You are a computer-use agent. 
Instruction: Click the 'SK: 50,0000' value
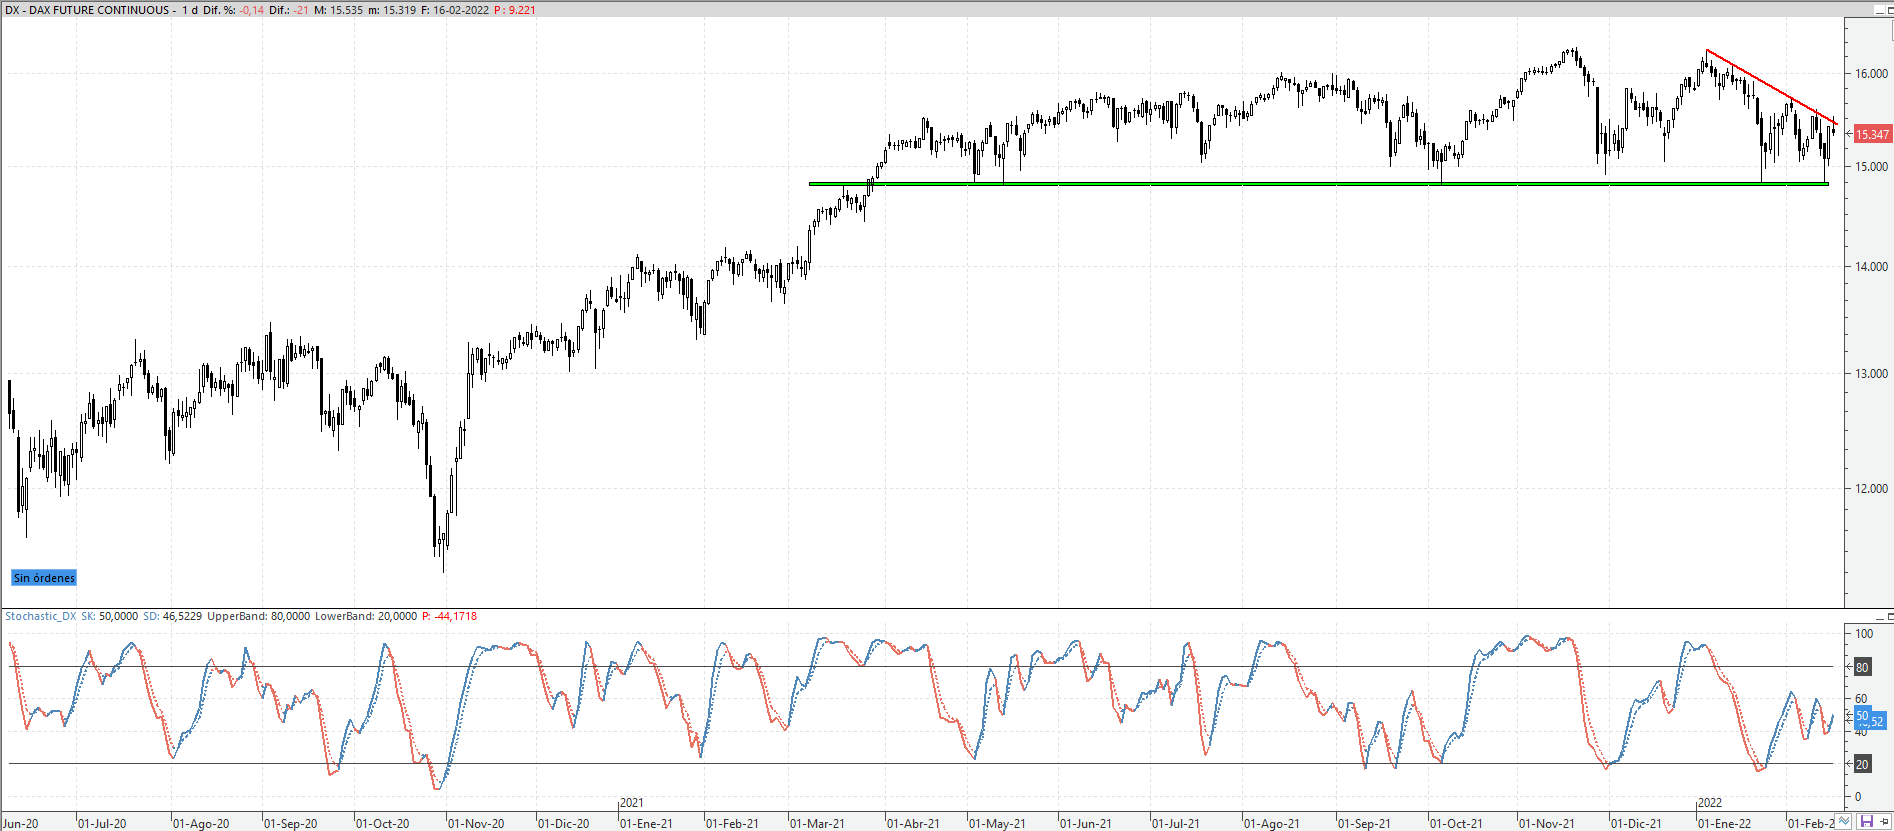click(109, 616)
